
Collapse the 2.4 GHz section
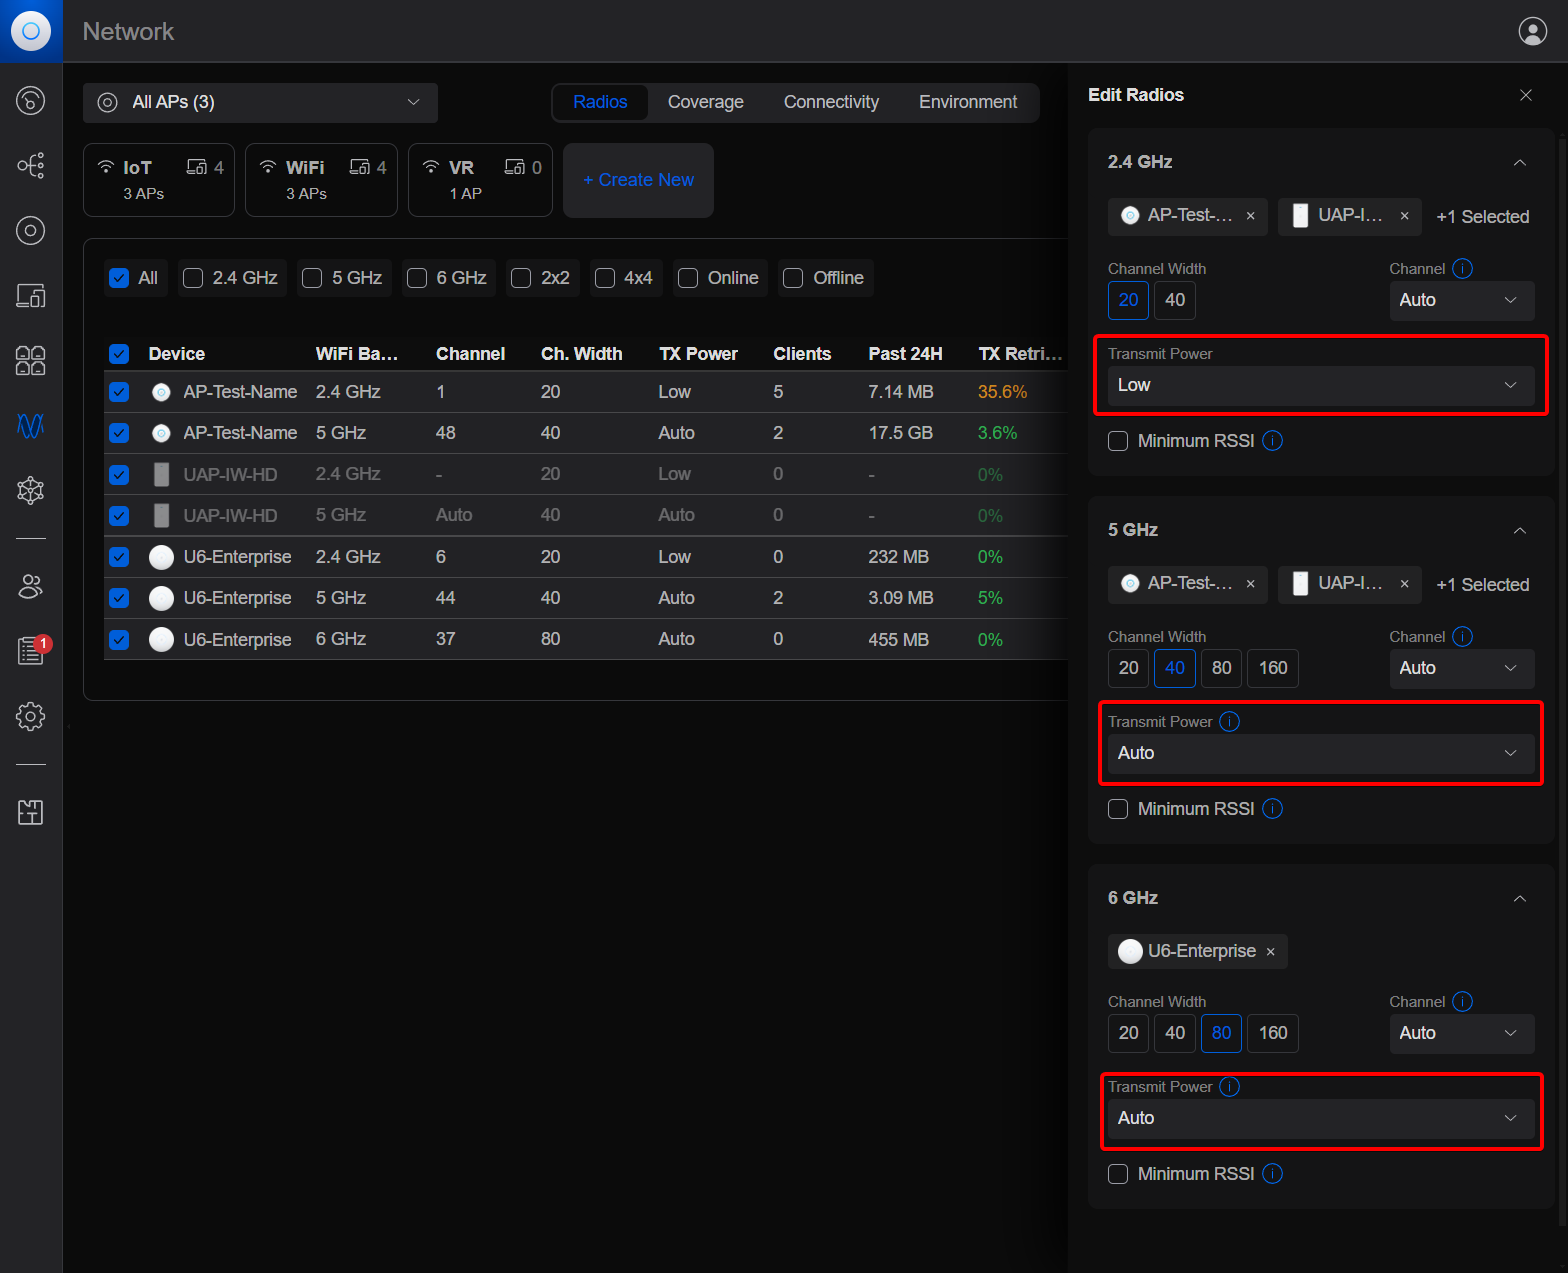pyautogui.click(x=1520, y=162)
